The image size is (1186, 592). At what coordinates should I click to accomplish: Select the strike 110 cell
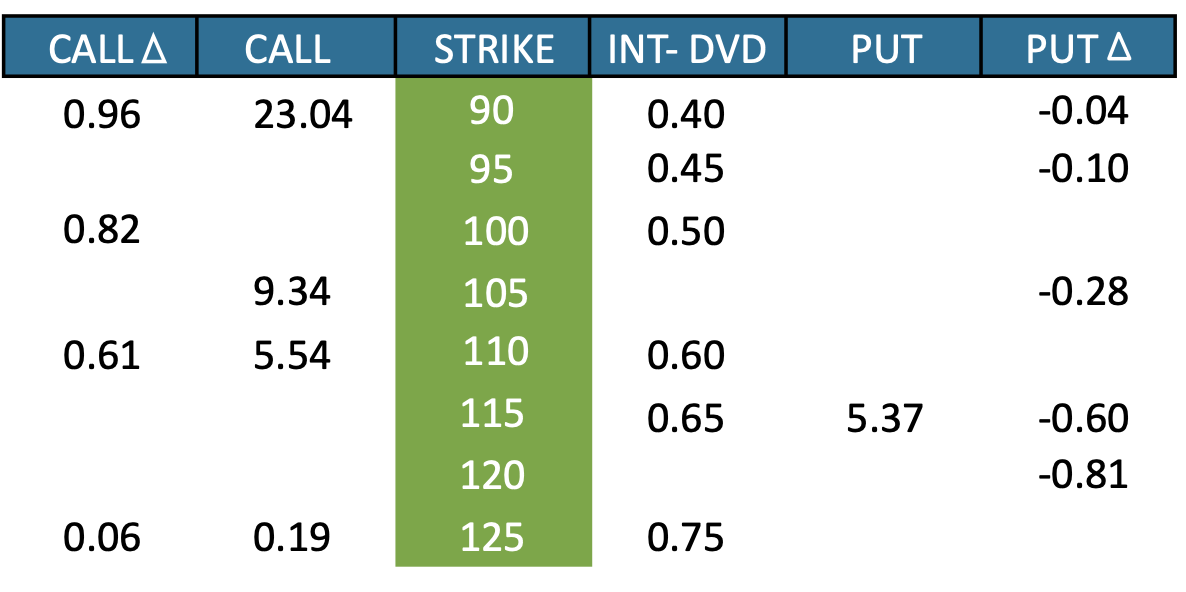click(x=493, y=353)
